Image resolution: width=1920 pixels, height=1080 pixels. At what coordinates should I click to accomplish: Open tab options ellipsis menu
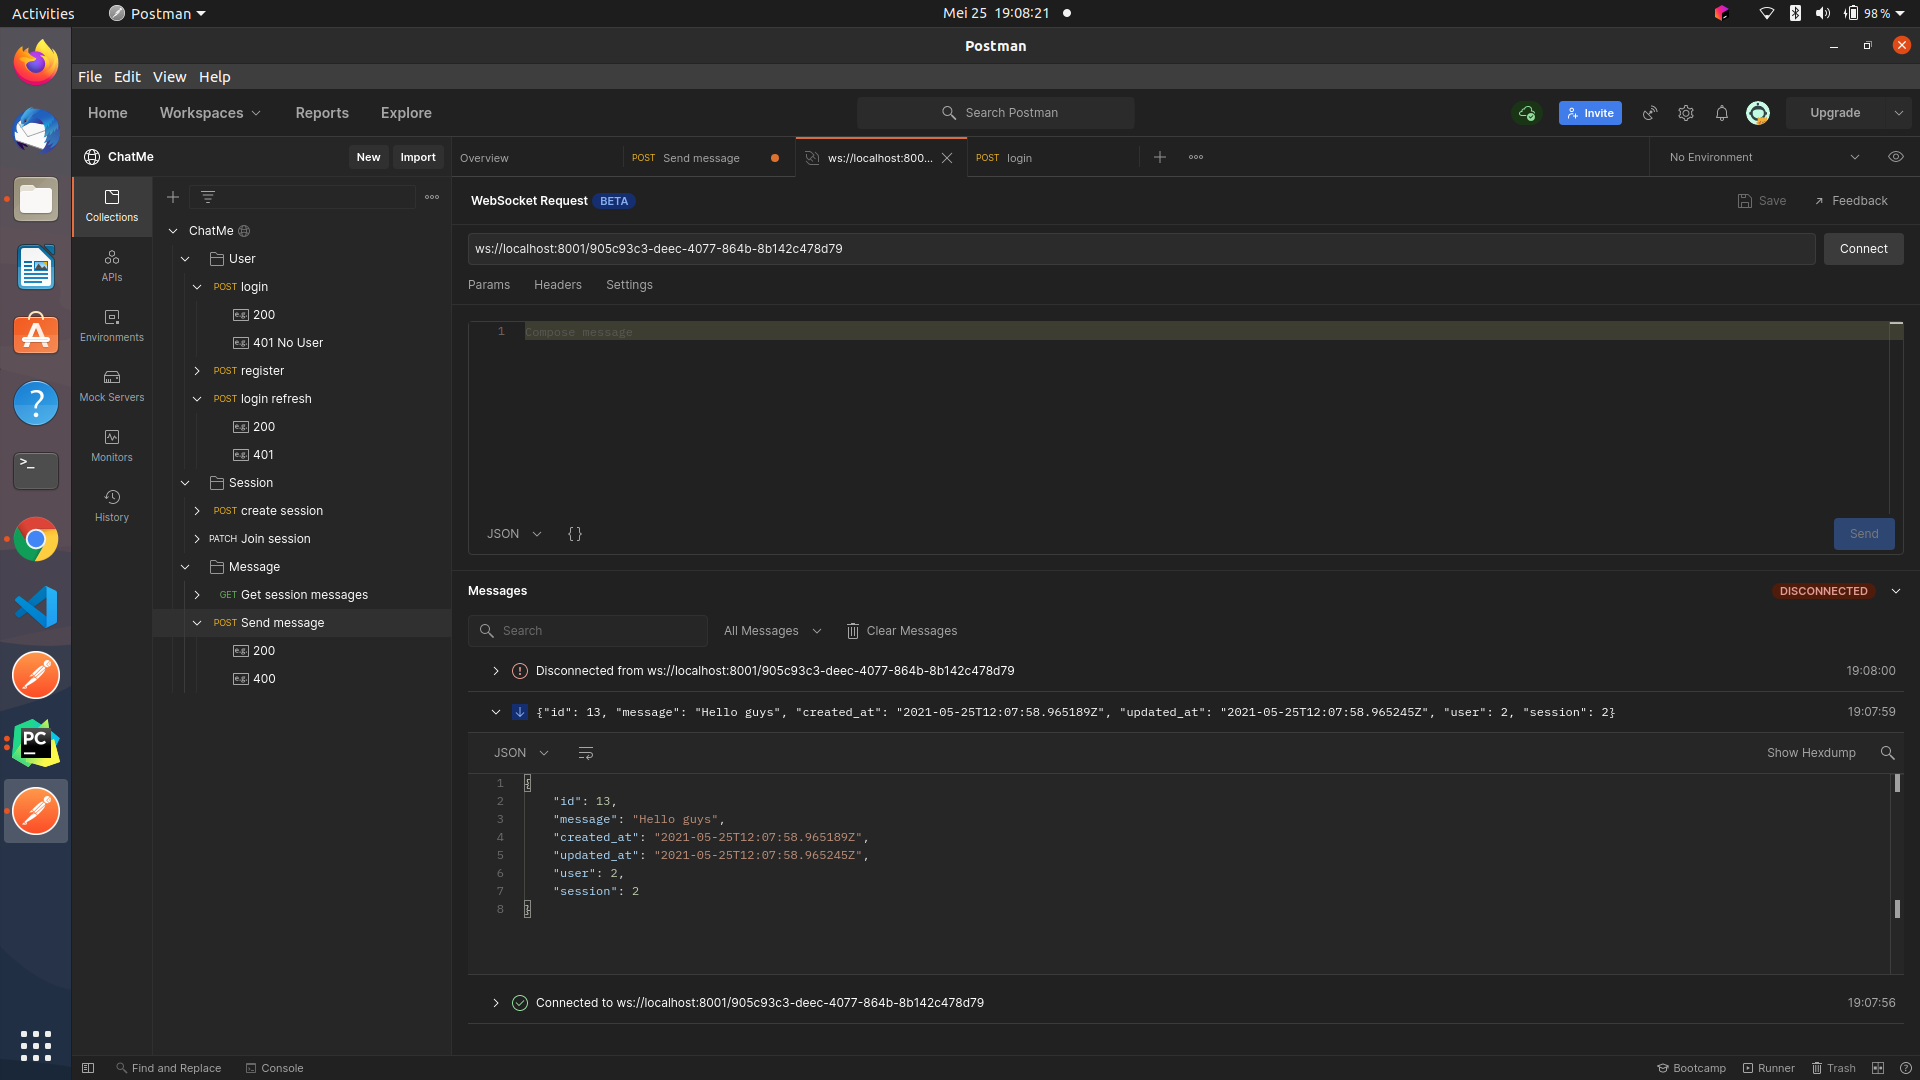[x=1196, y=157]
